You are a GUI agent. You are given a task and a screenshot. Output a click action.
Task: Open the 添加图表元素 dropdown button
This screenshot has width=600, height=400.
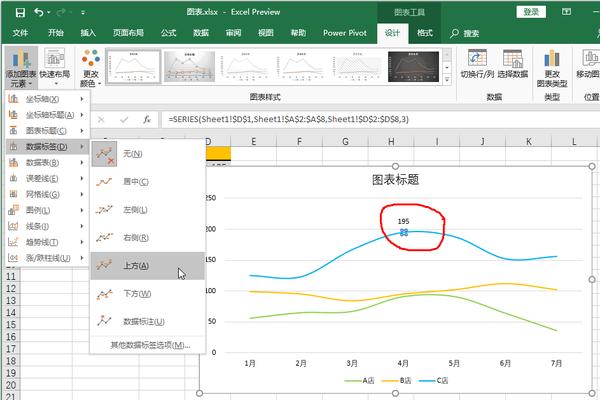coord(21,67)
